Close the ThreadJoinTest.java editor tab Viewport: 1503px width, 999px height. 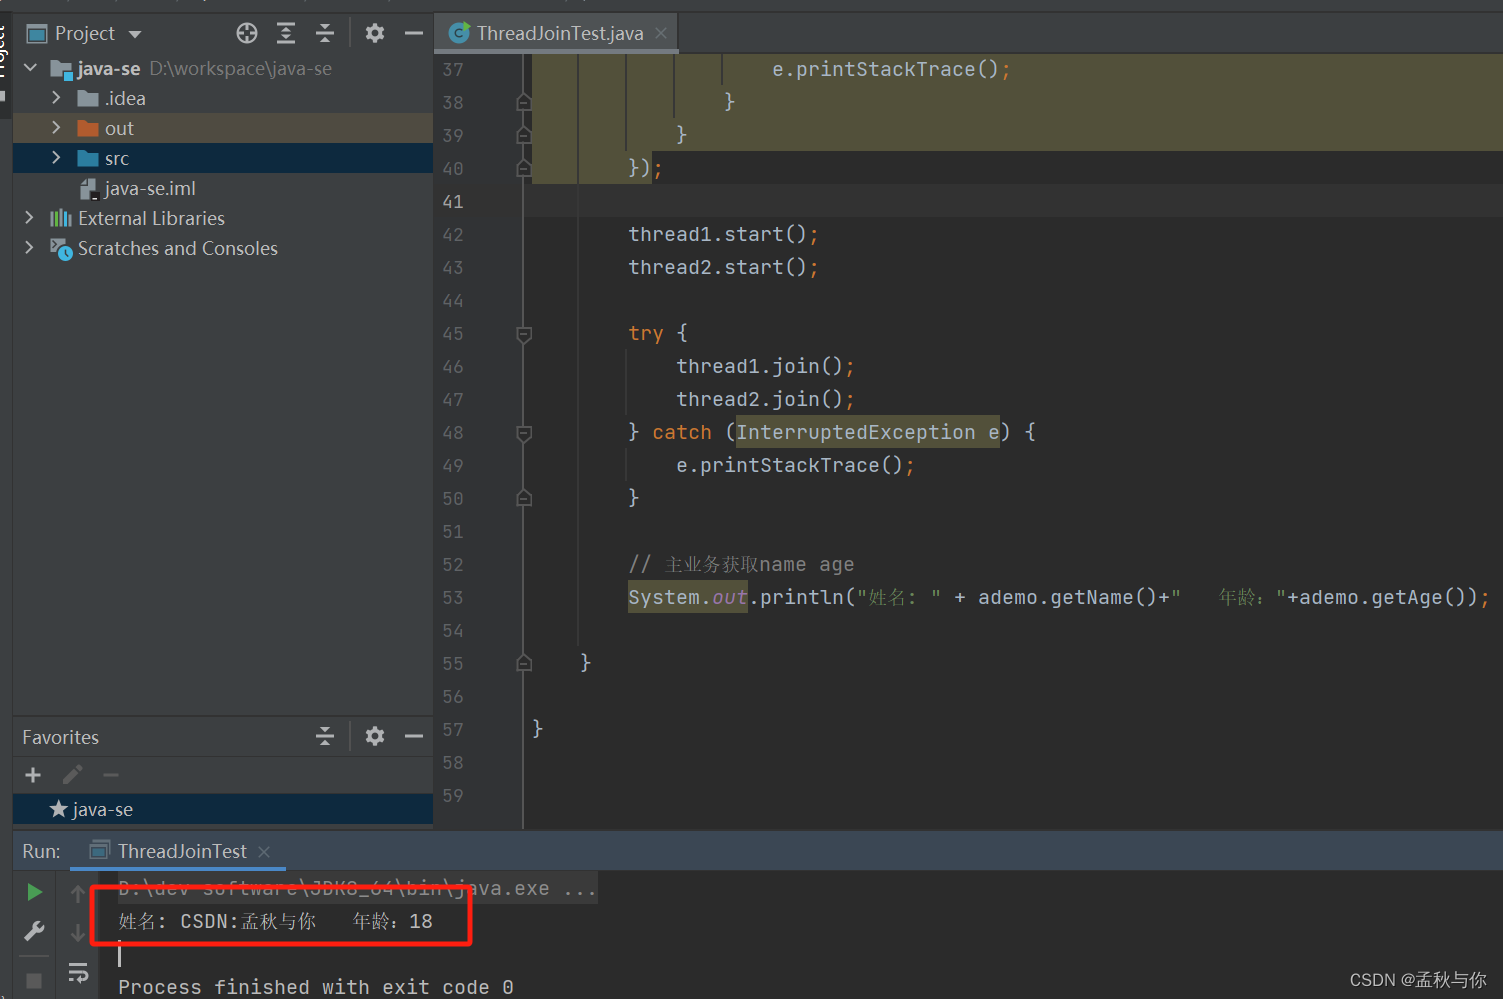coord(661,33)
